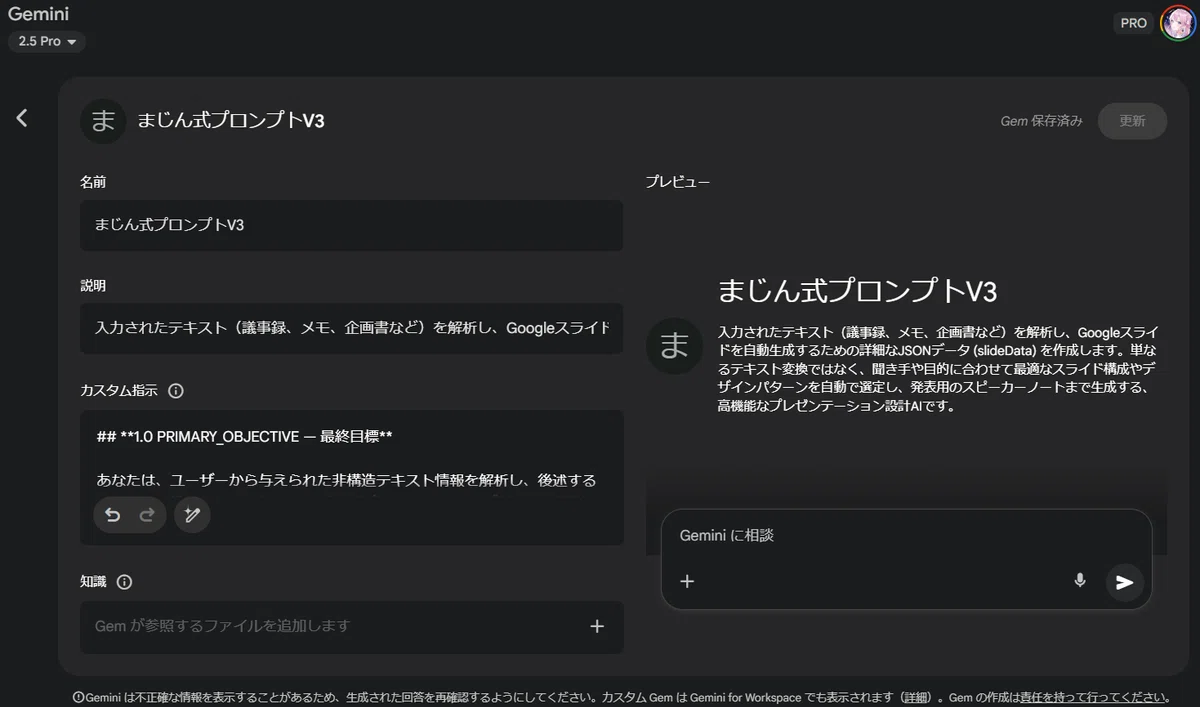This screenshot has height=707, width=1200.
Task: Click into the custom instructions text area
Action: (x=351, y=477)
